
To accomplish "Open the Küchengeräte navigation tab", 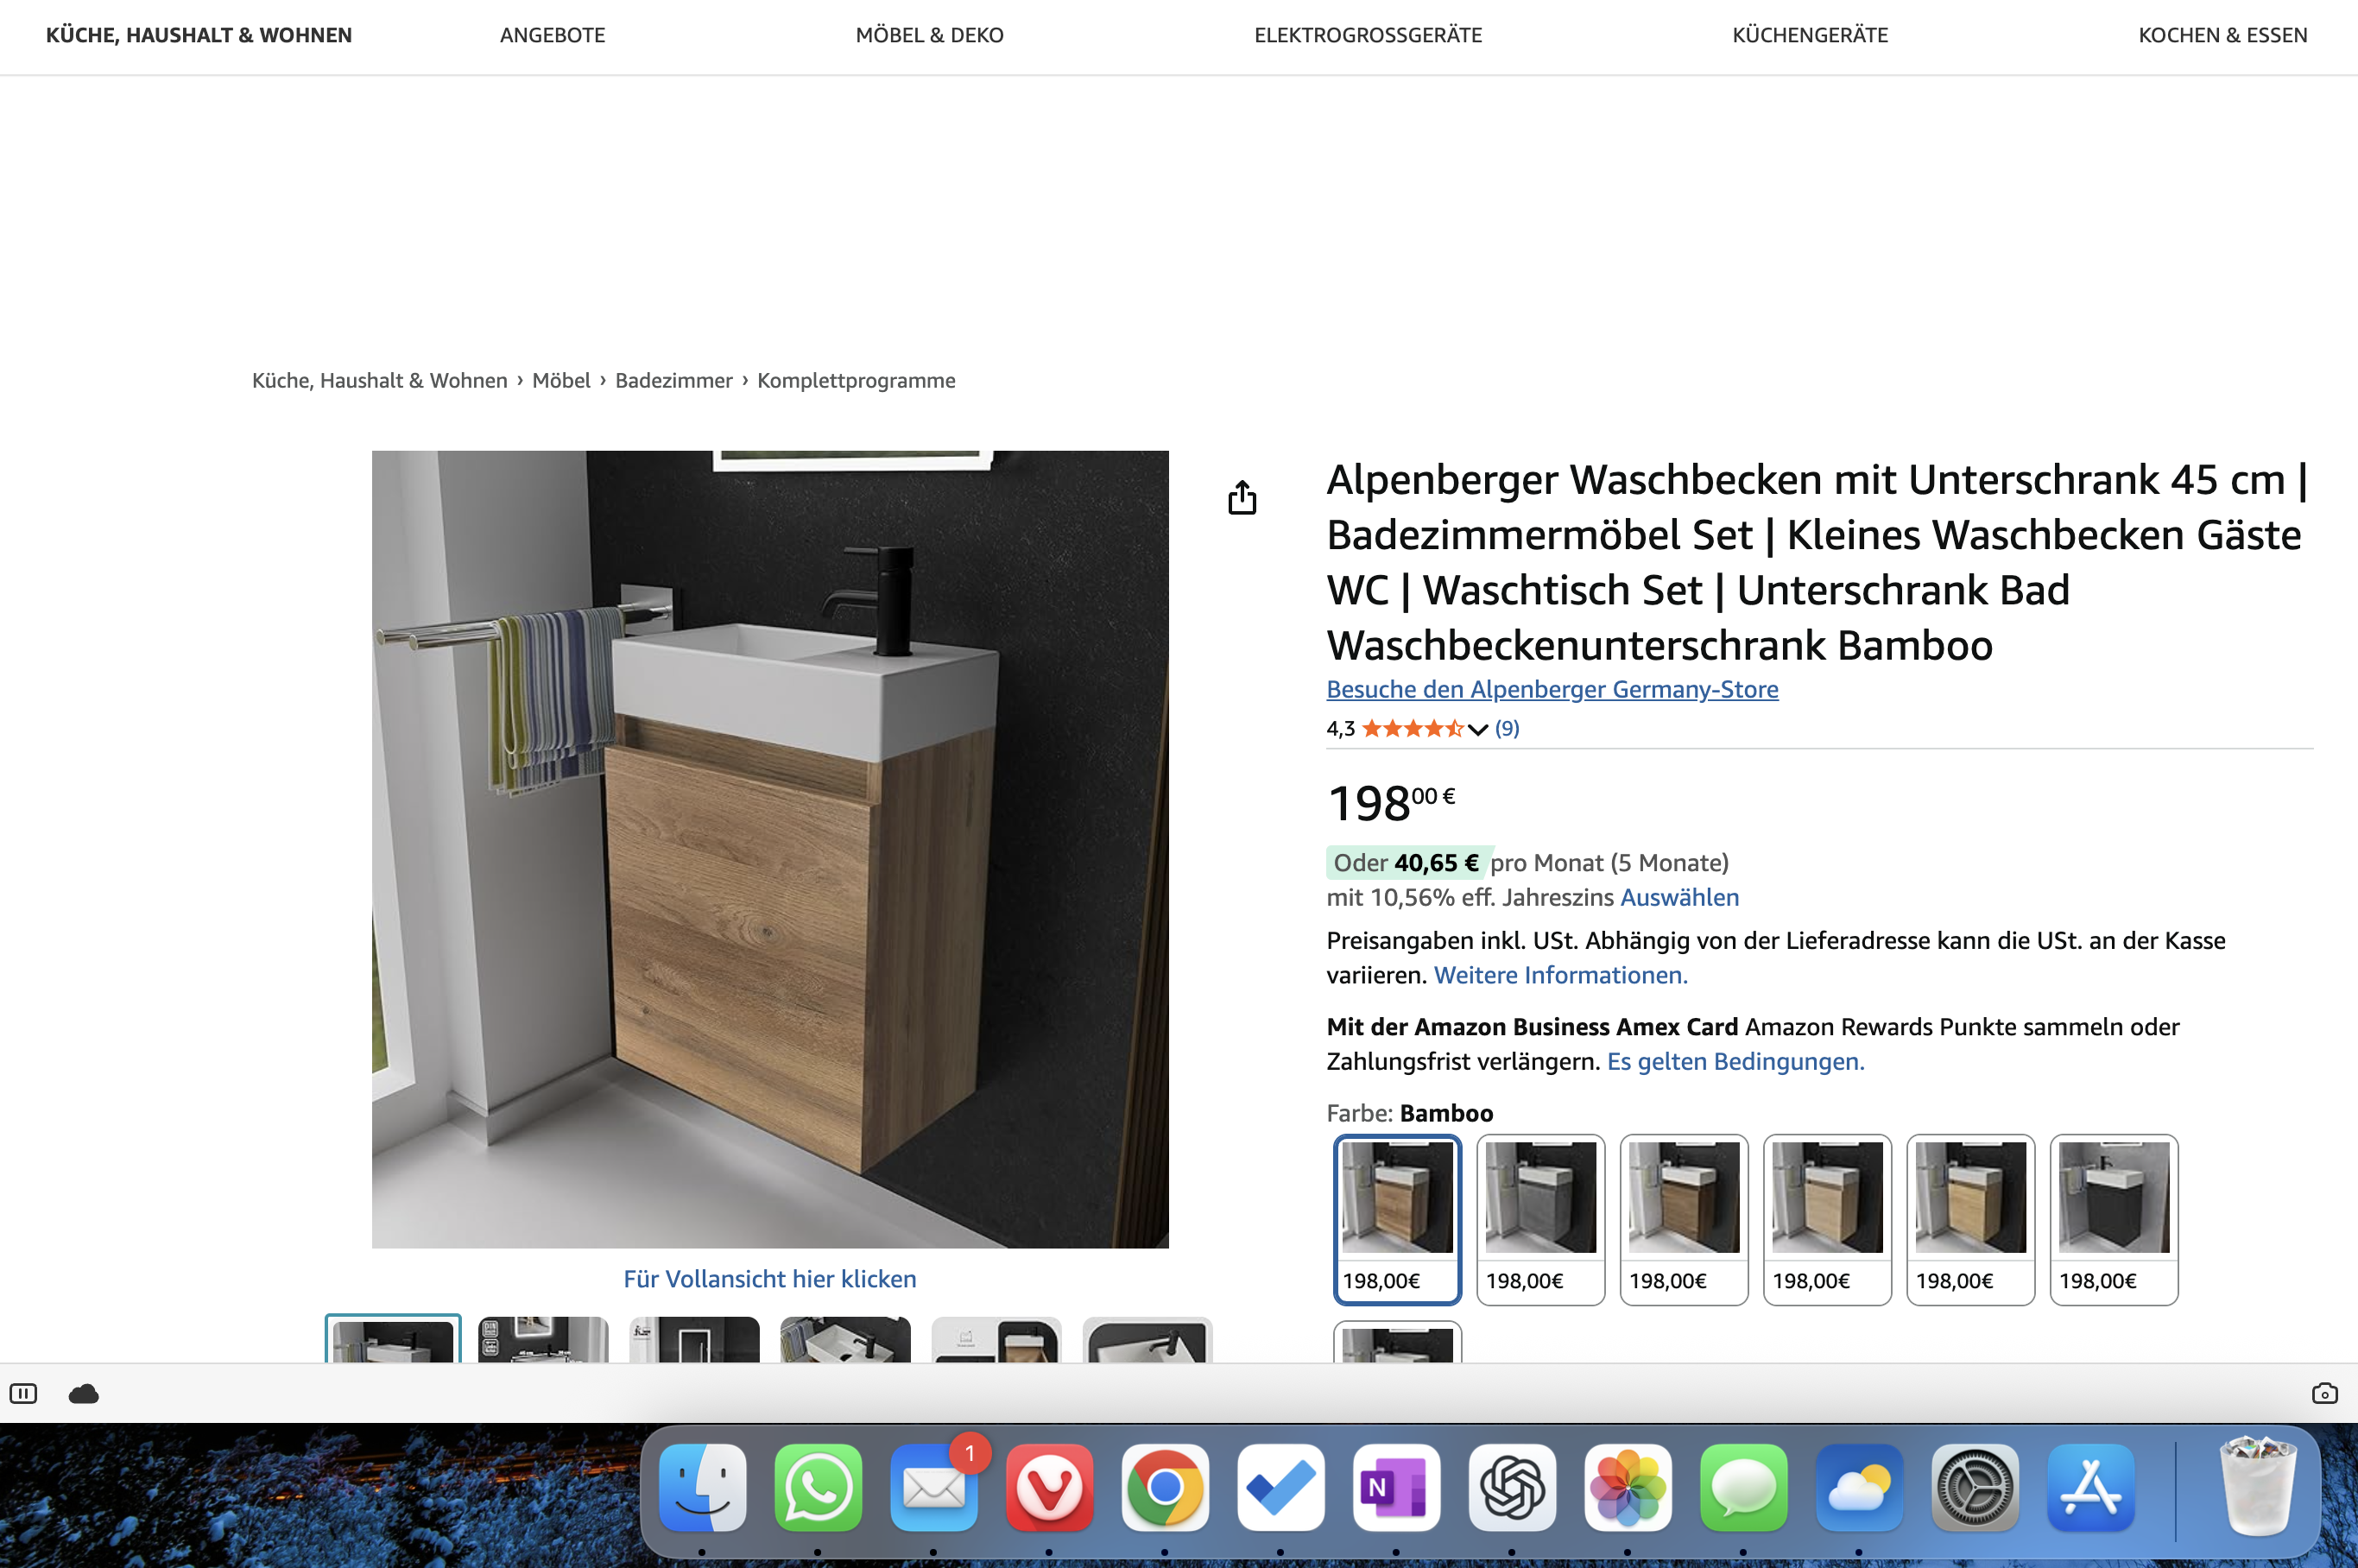I will click(x=1809, y=35).
